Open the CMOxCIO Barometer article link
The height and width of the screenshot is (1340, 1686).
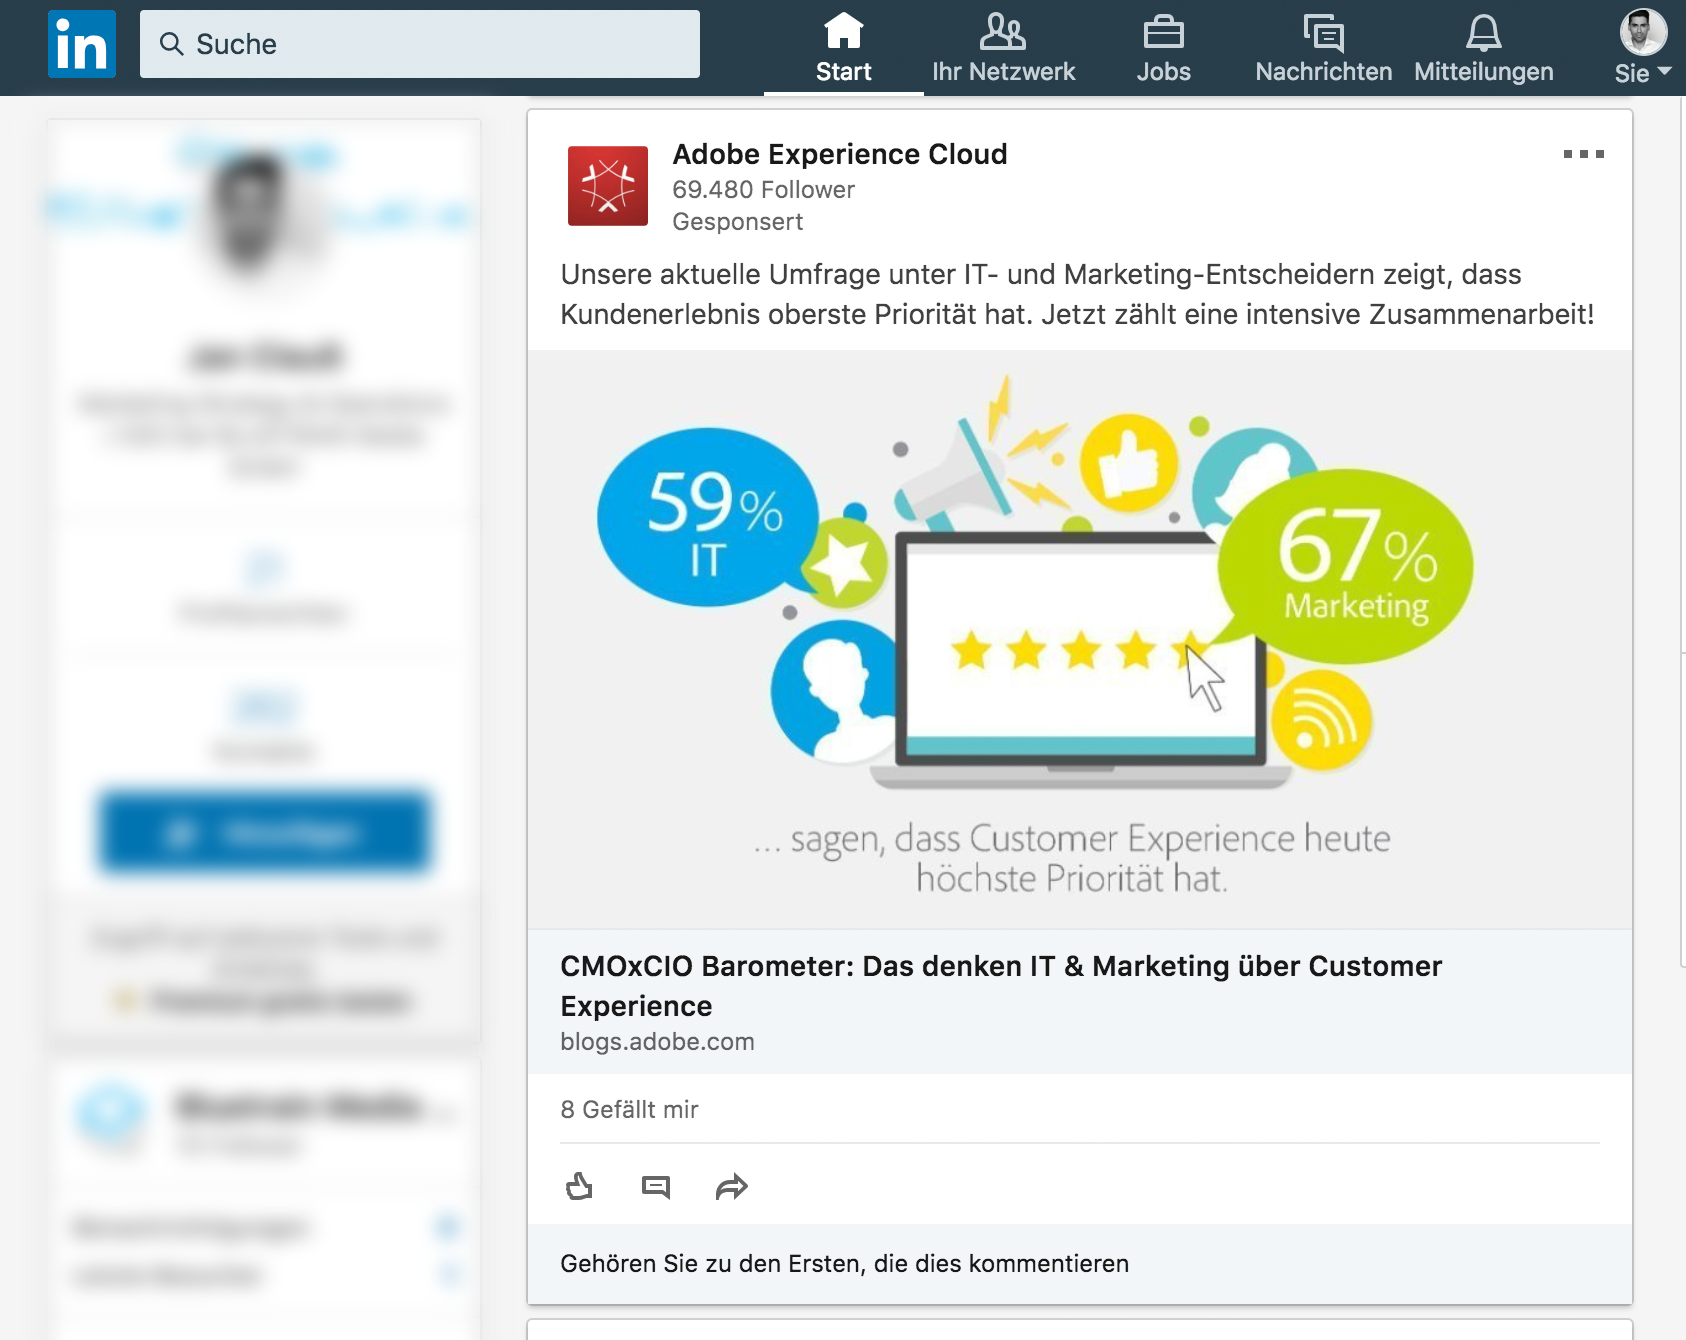click(1001, 985)
